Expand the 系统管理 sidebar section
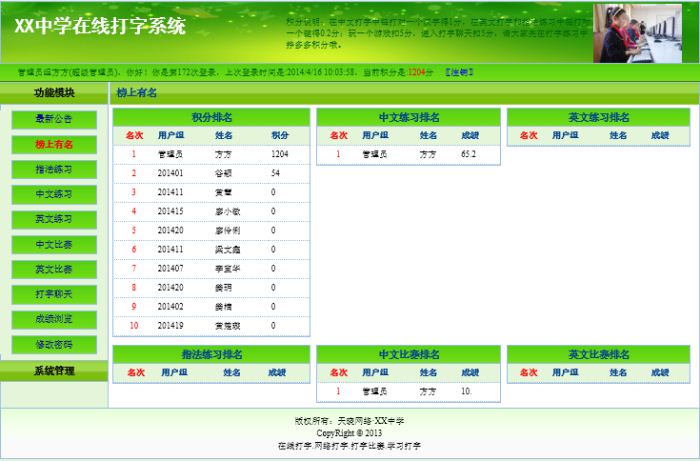 pyautogui.click(x=54, y=371)
